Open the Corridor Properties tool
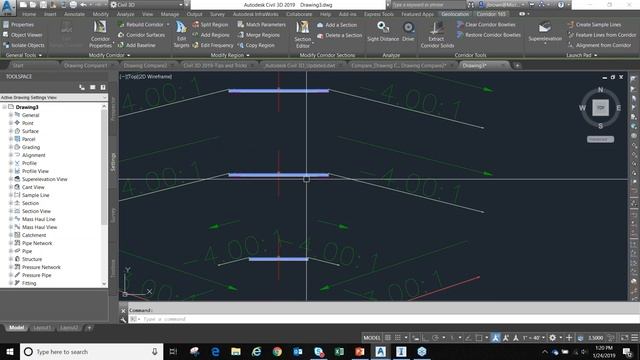Screen dimensions: 640x360 coord(100,34)
